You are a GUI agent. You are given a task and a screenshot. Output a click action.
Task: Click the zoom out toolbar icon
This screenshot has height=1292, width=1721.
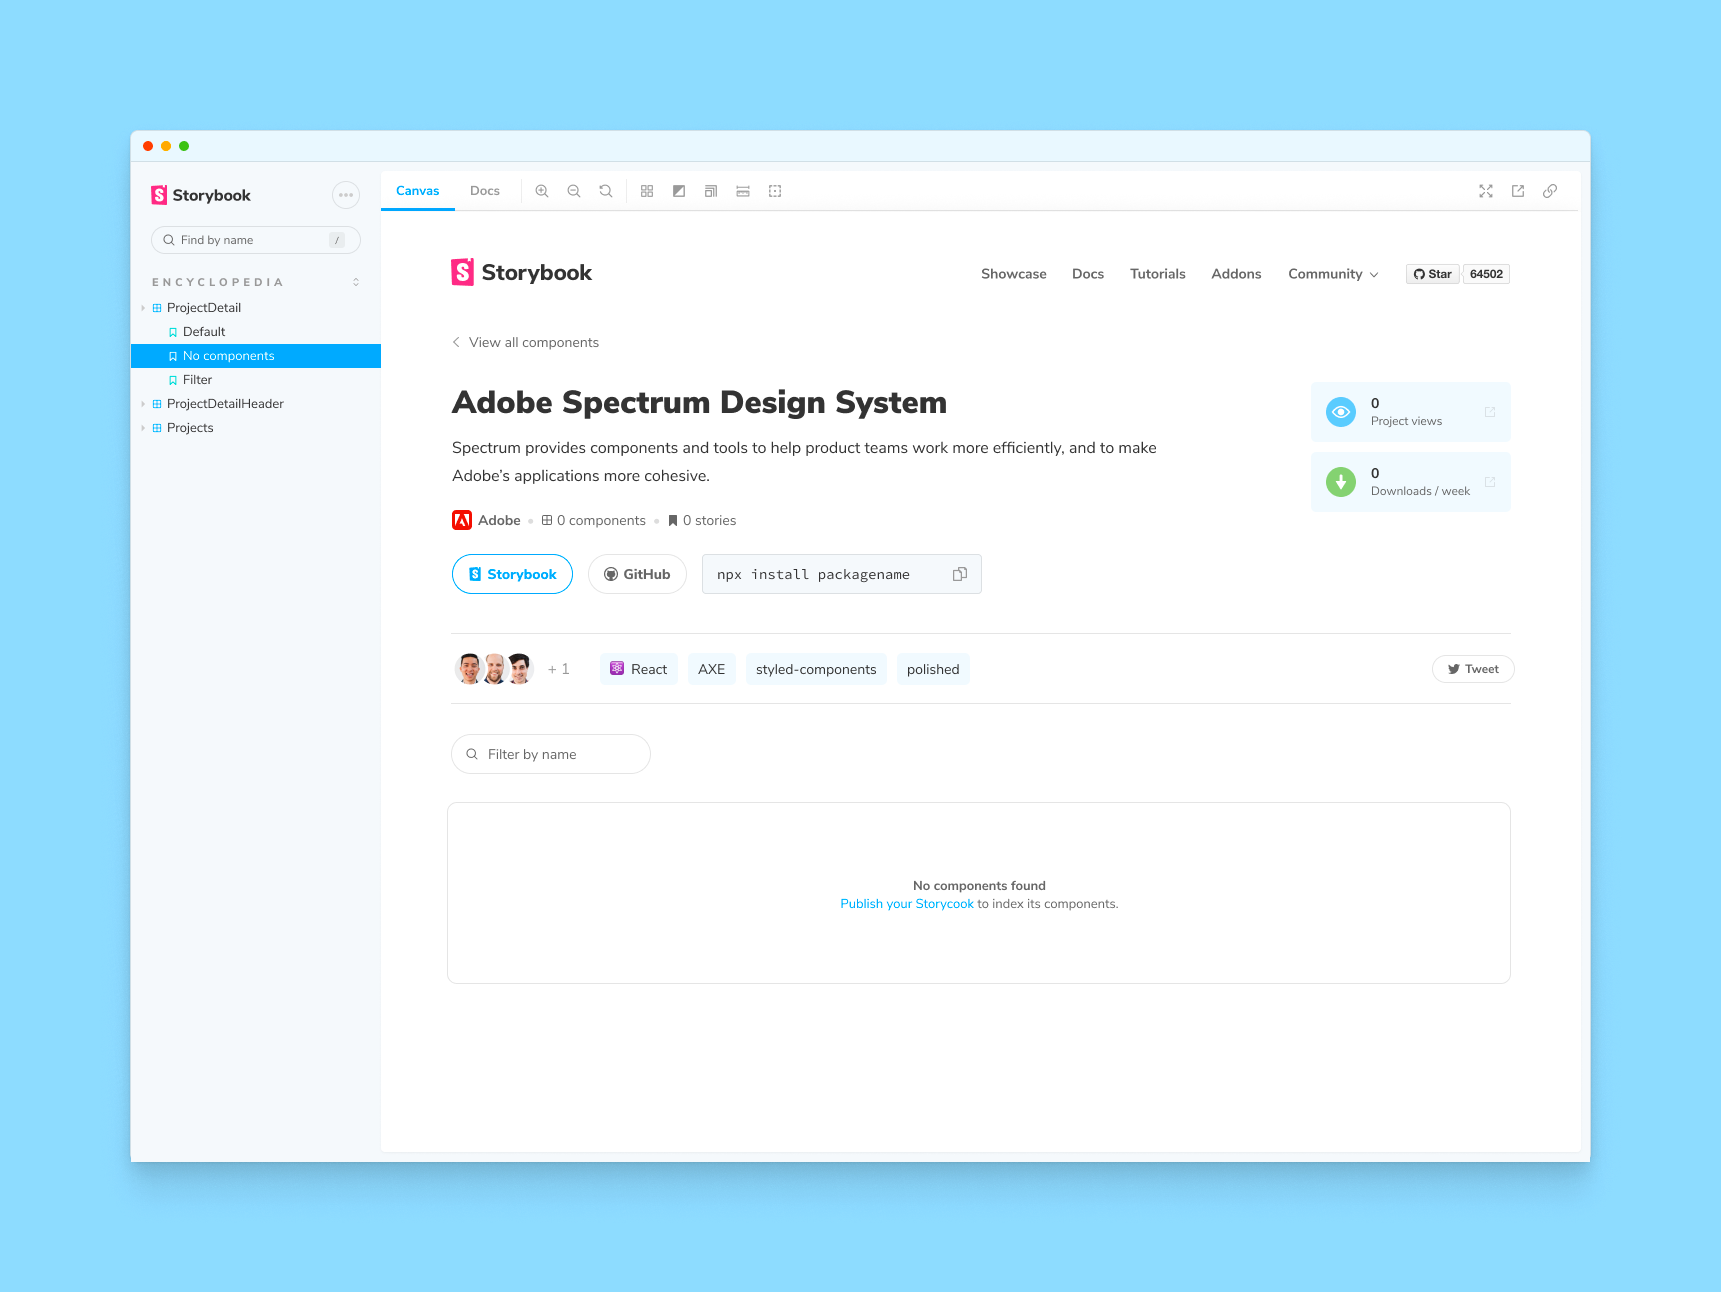pyautogui.click(x=574, y=191)
